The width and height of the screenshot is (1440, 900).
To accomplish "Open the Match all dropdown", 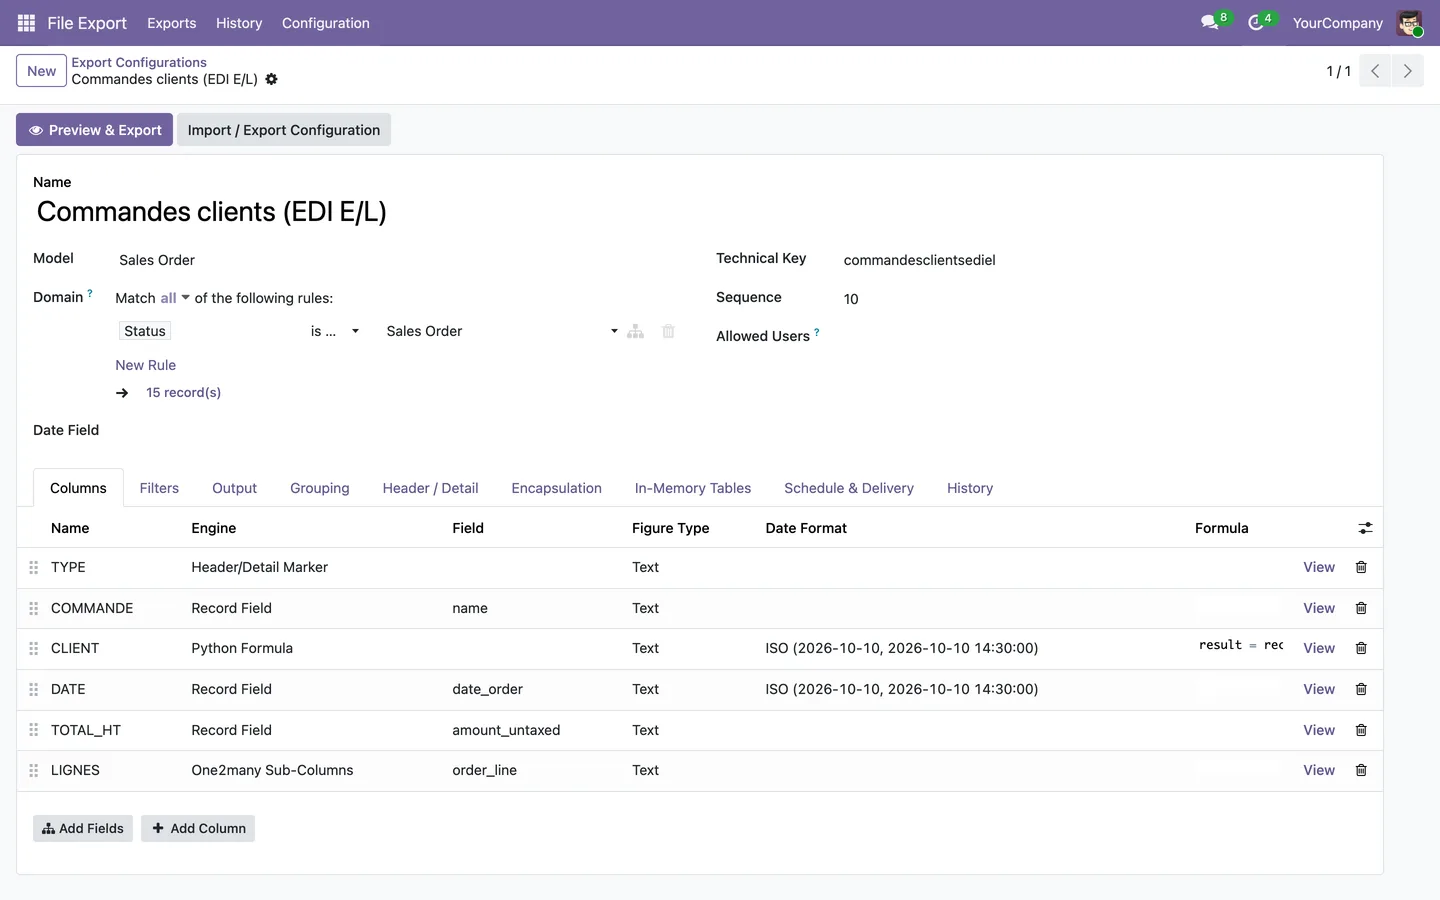I will tap(174, 298).
